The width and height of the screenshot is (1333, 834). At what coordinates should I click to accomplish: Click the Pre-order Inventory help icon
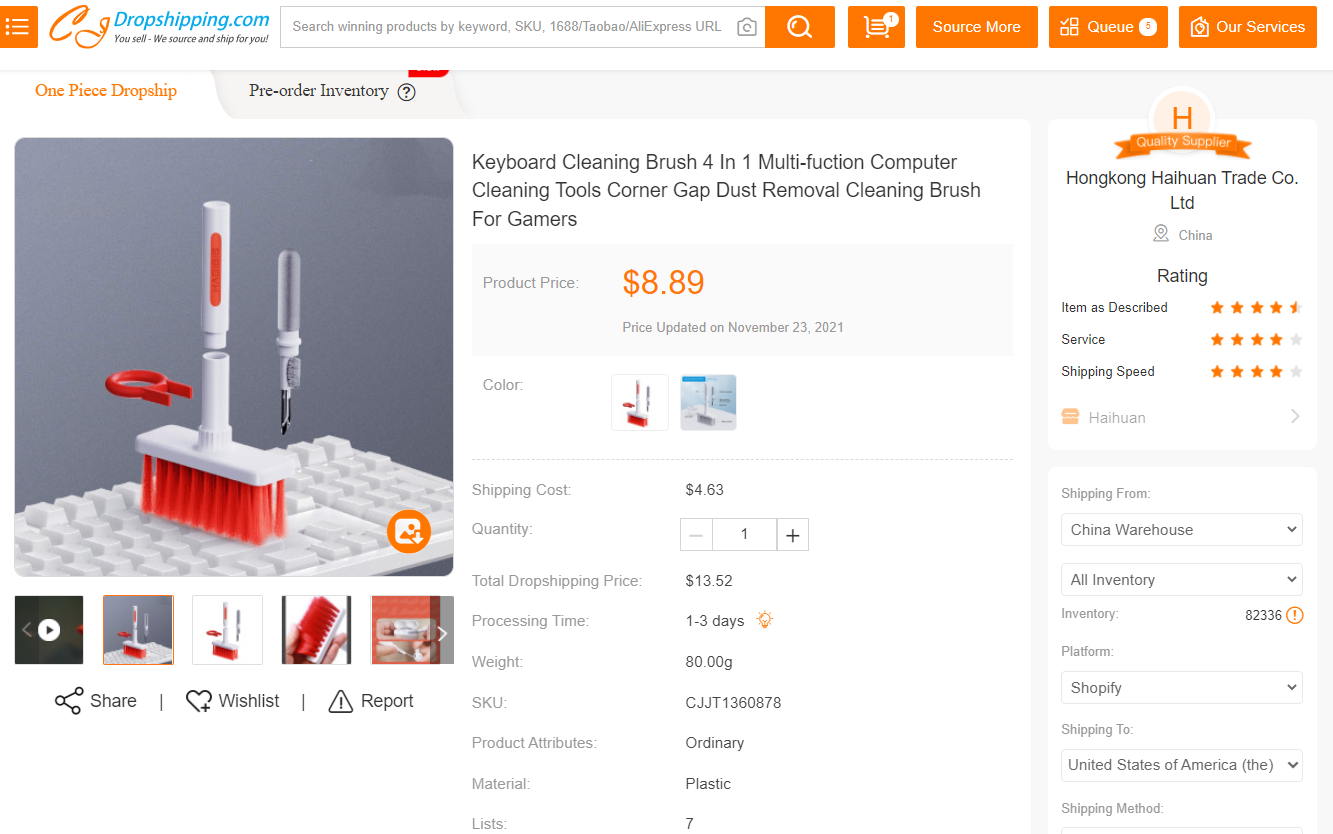point(406,92)
